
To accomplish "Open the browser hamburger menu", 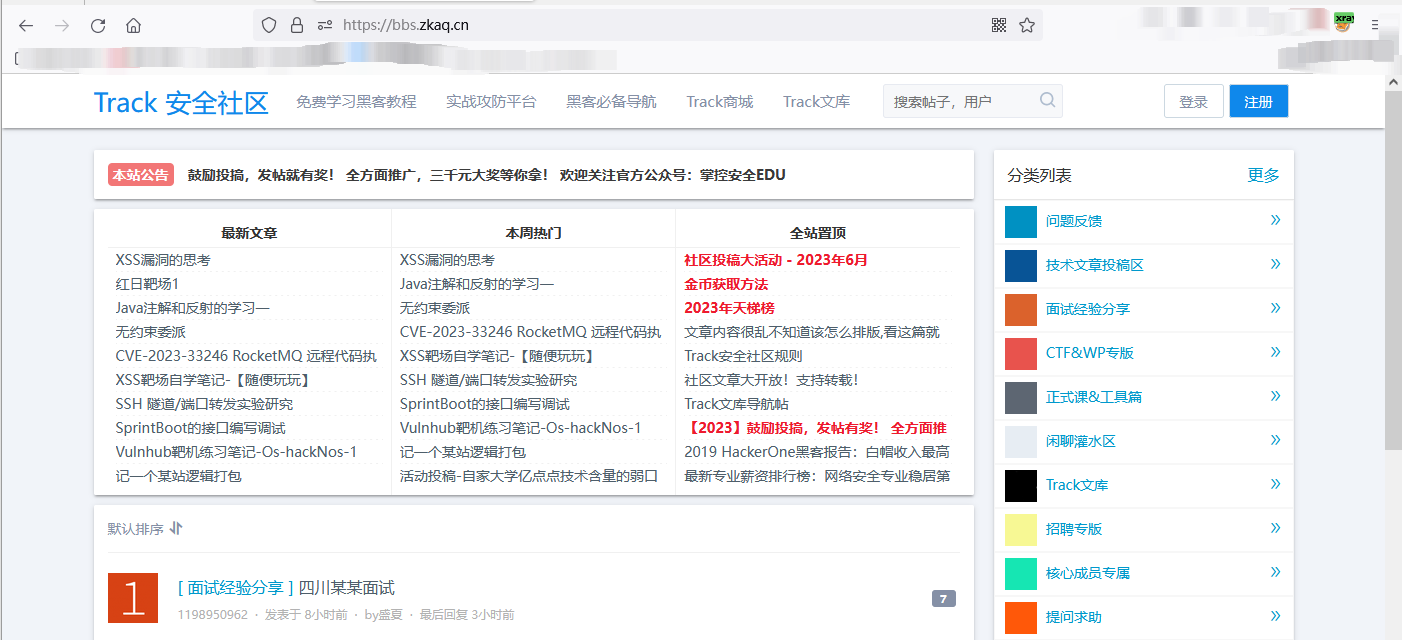I will [1376, 24].
